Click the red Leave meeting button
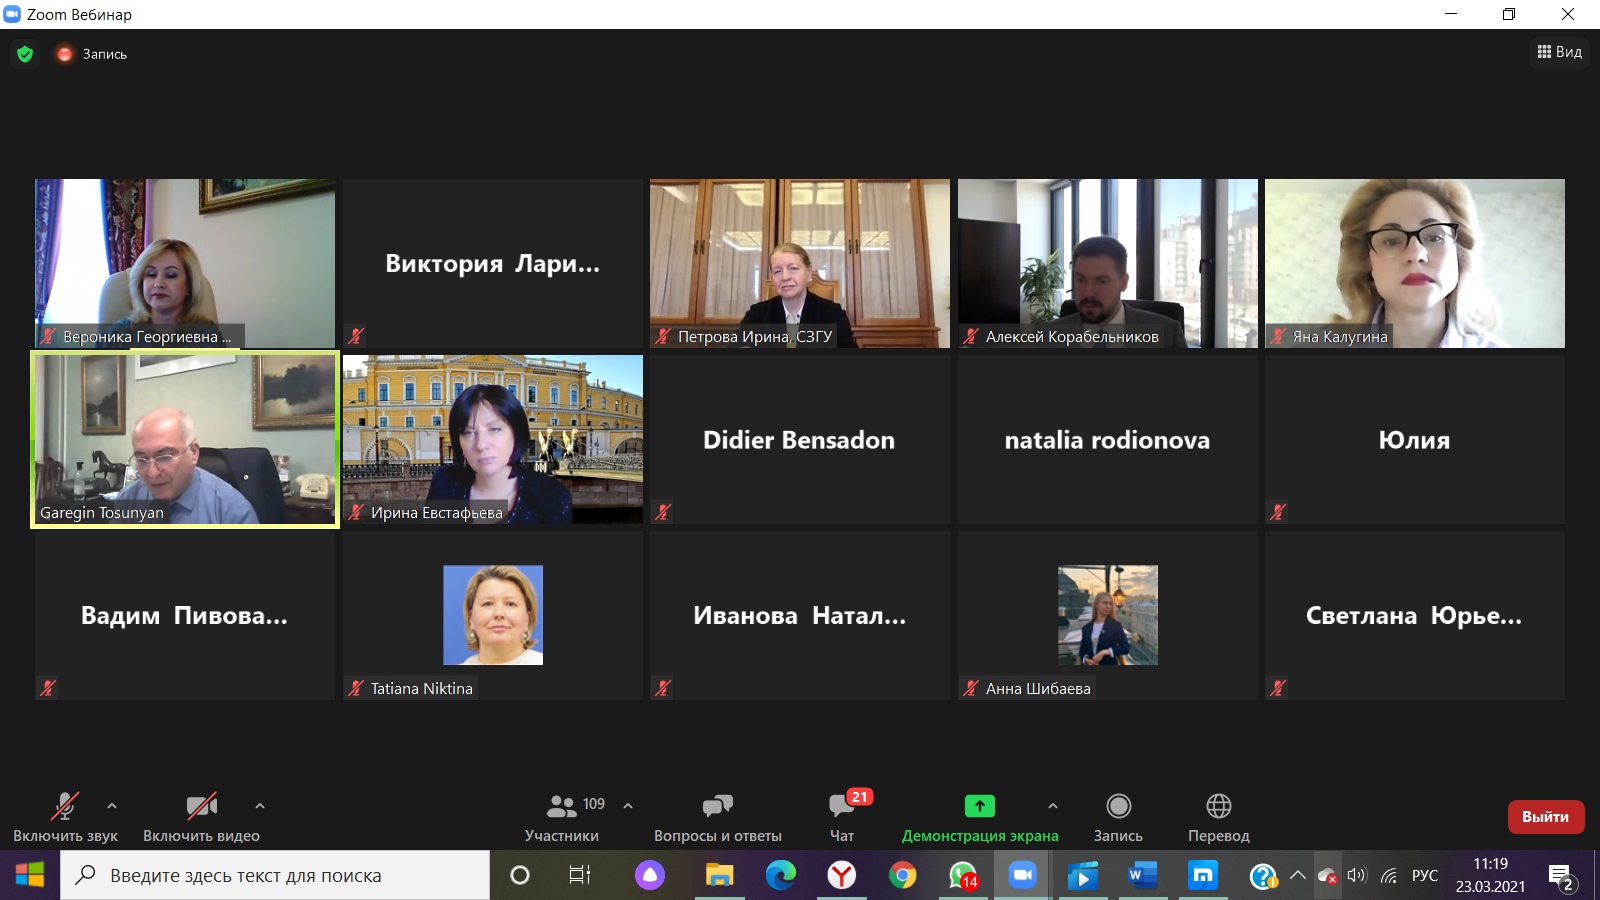 [1545, 817]
